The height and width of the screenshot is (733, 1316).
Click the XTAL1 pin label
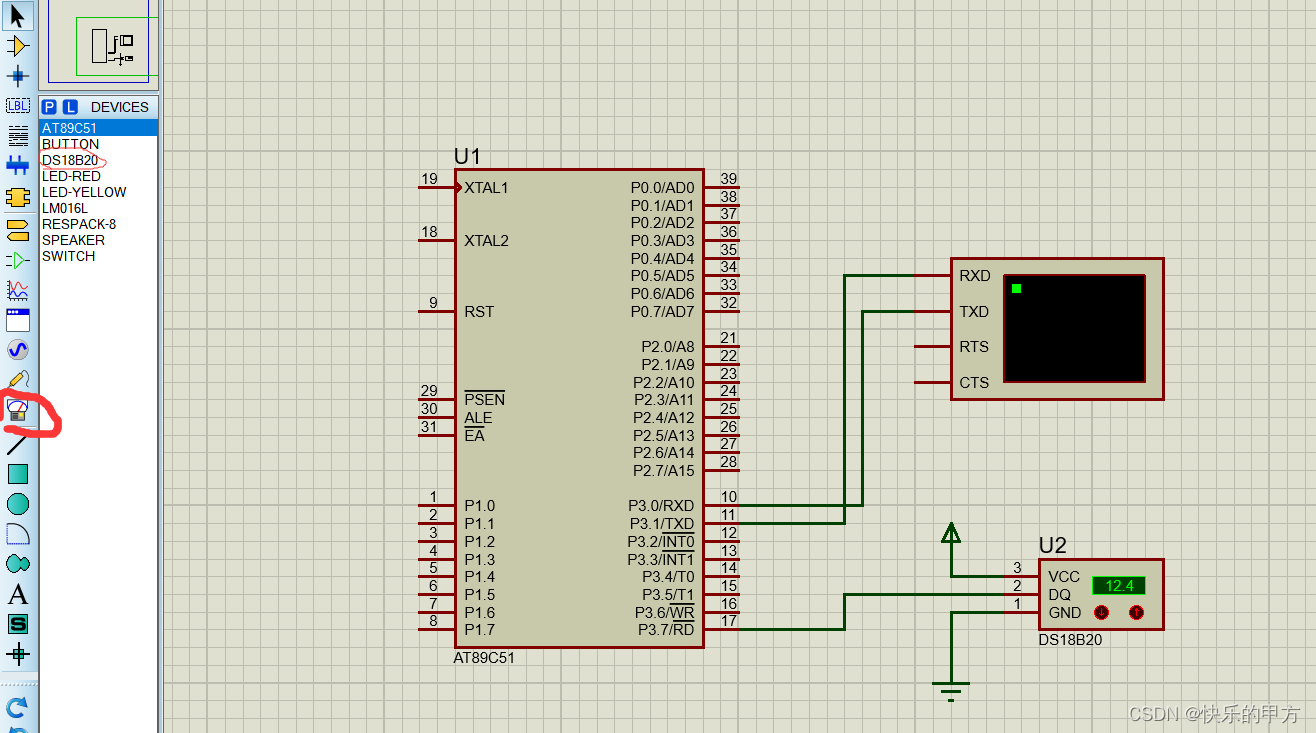click(486, 188)
